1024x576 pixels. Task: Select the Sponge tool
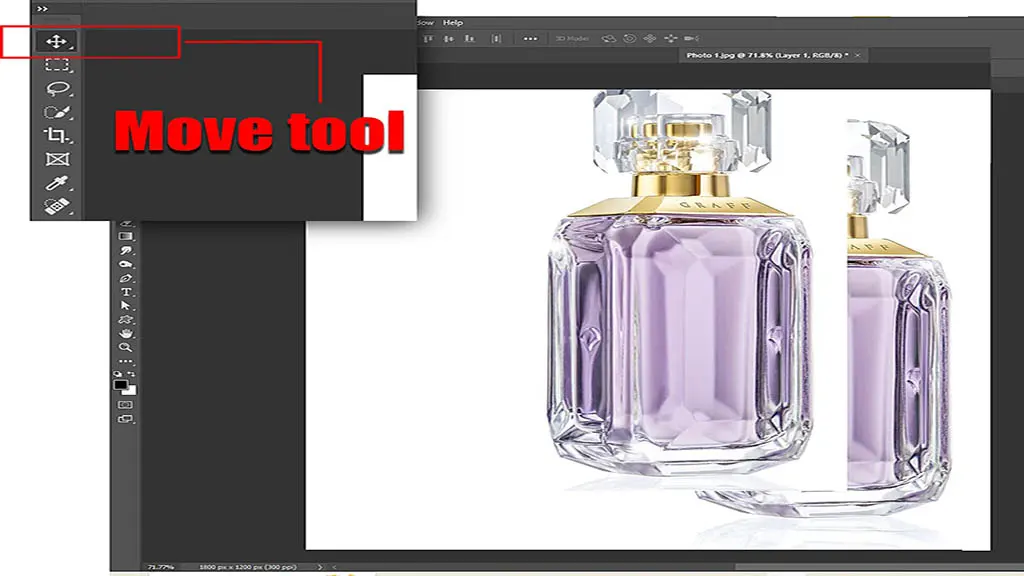tap(125, 264)
